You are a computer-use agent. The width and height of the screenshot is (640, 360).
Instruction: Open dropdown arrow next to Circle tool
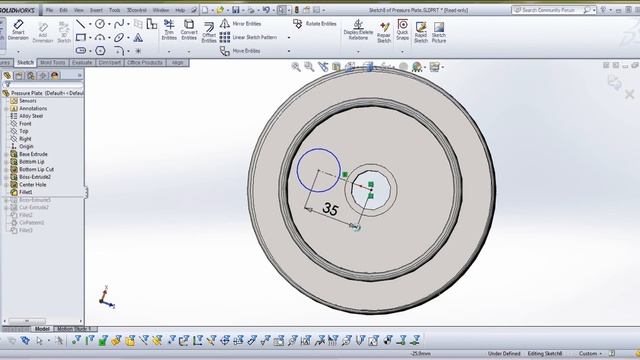click(x=109, y=24)
